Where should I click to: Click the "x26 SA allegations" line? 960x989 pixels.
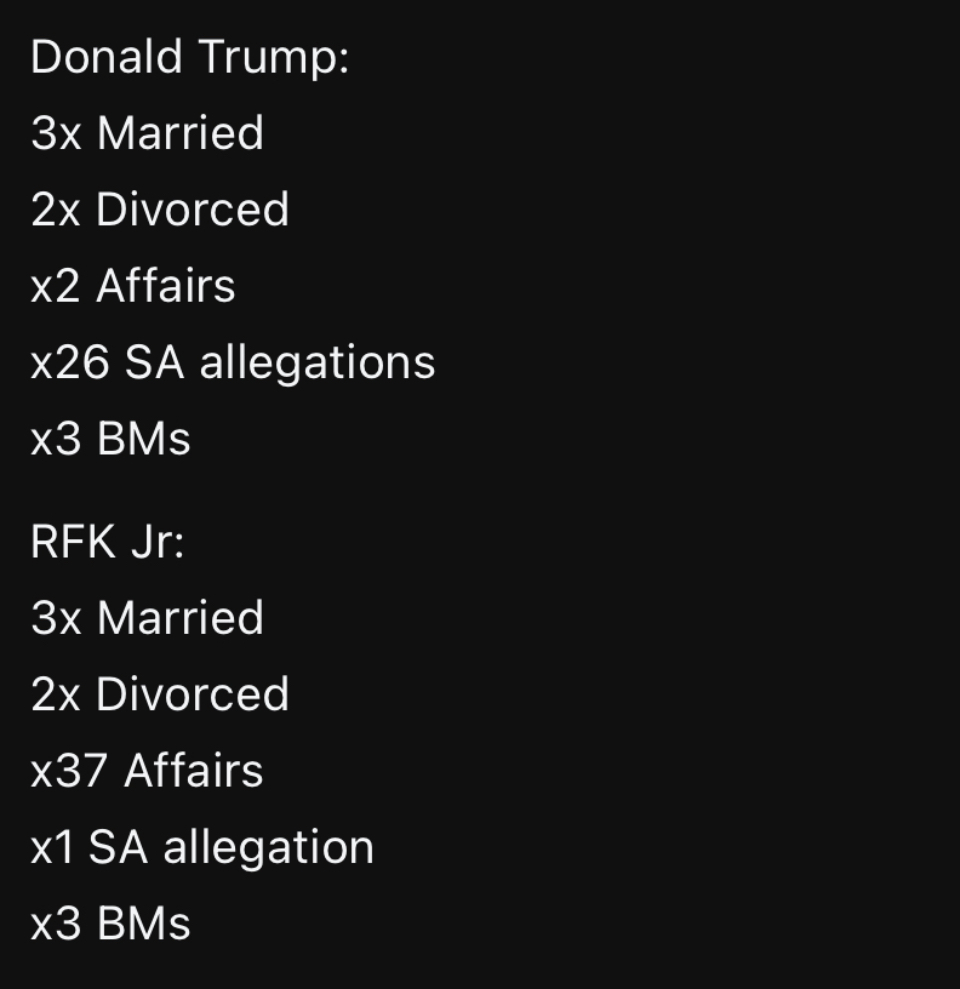(x=233, y=362)
